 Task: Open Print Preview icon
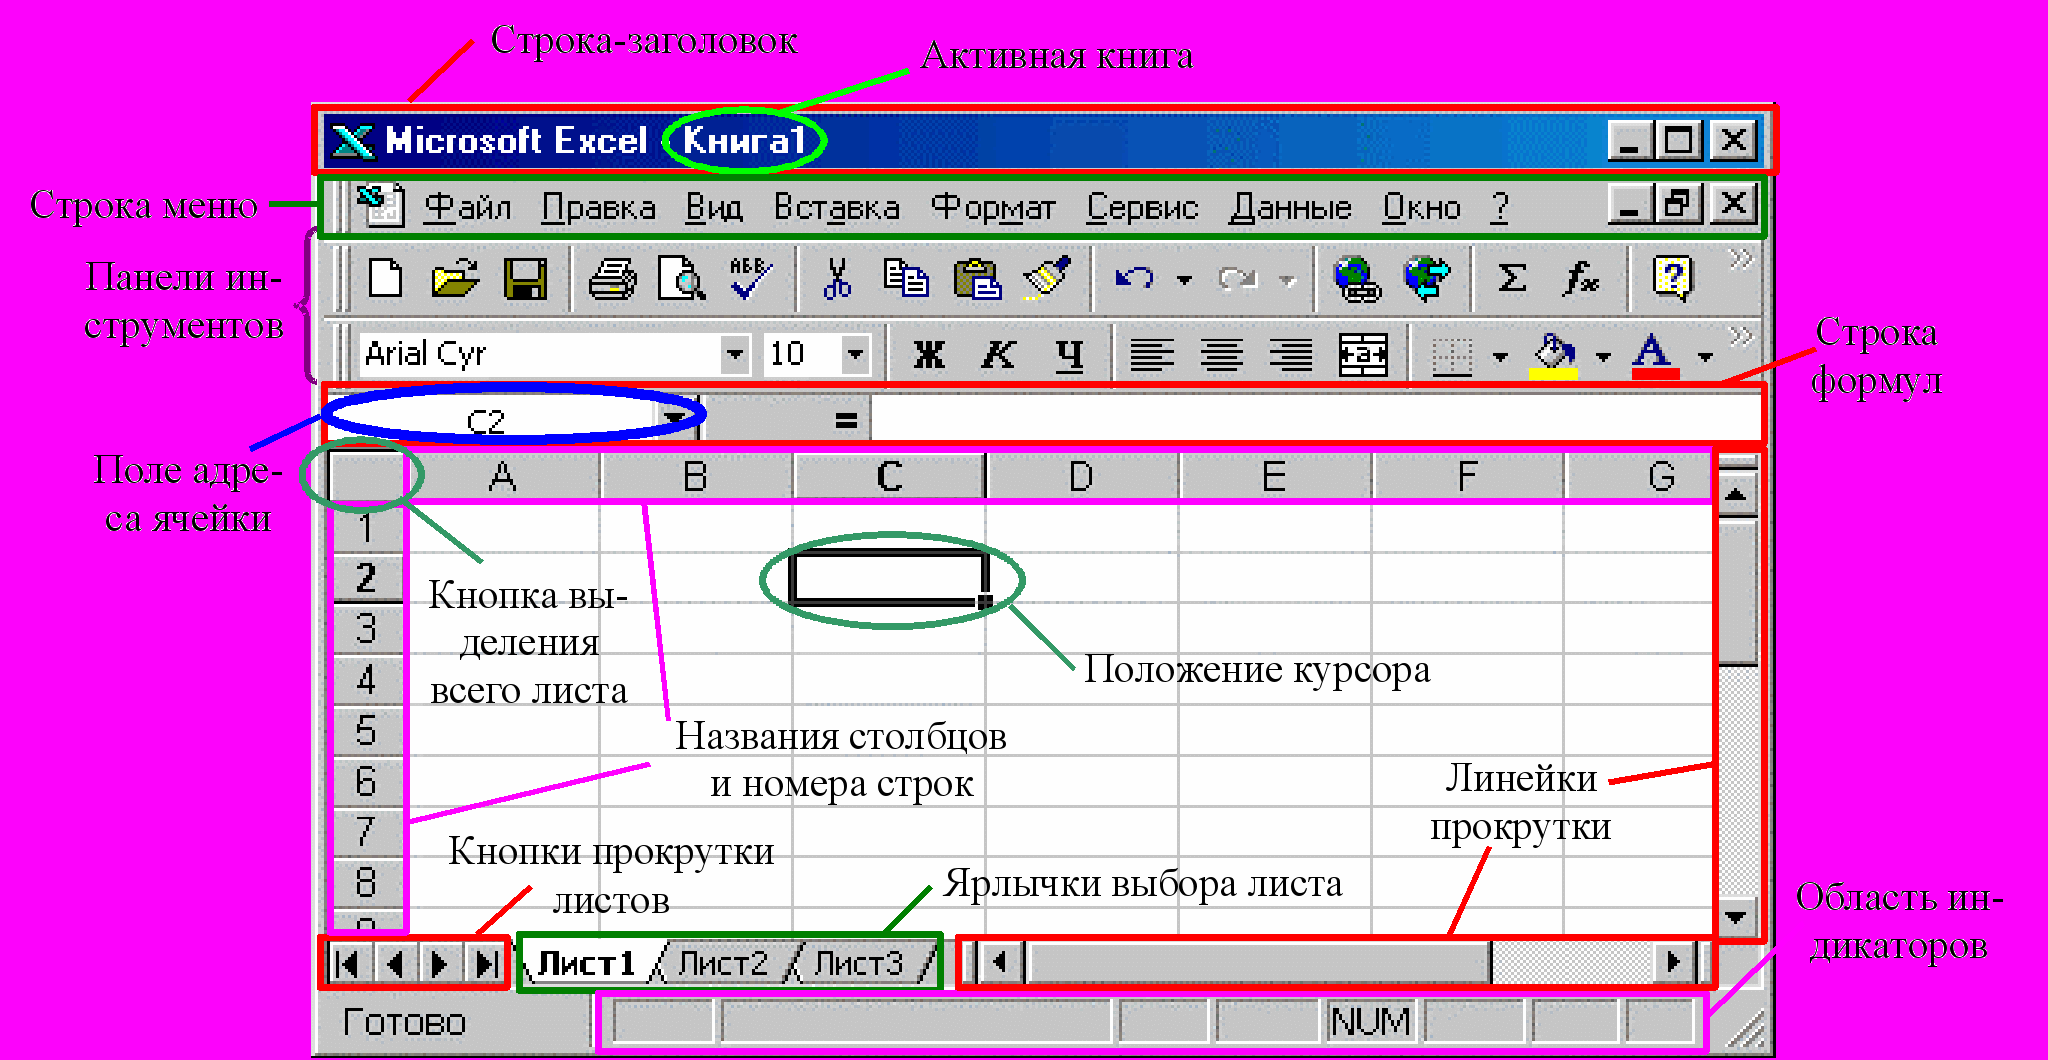(x=681, y=279)
